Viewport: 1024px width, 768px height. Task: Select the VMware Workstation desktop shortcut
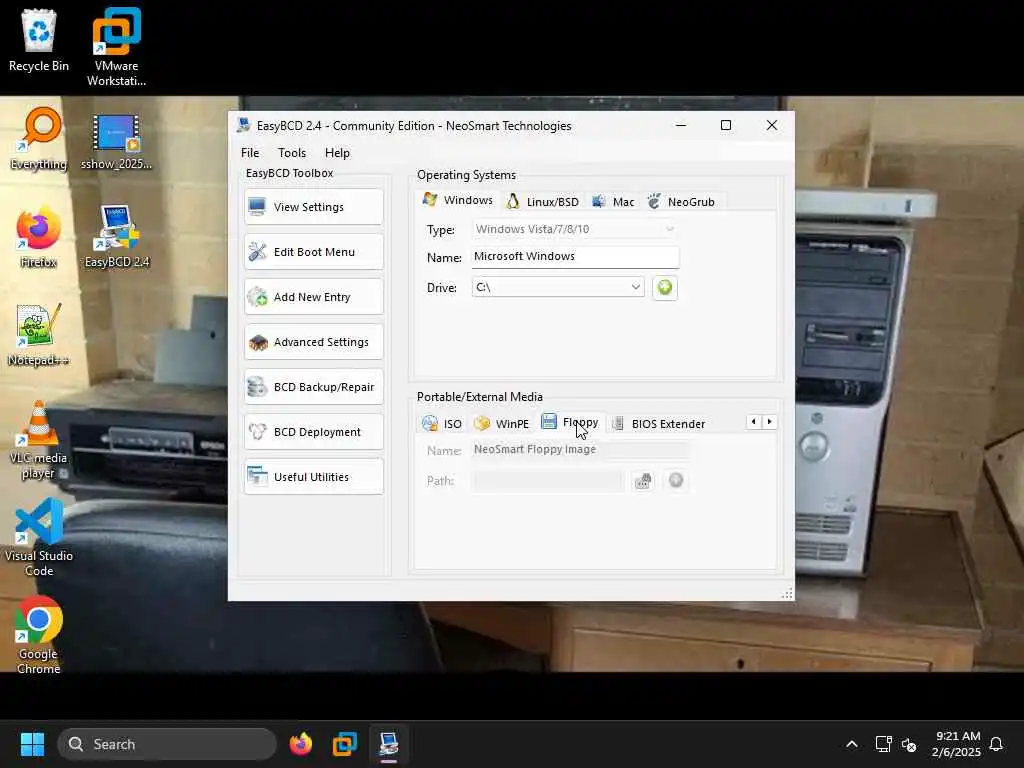[x=116, y=47]
